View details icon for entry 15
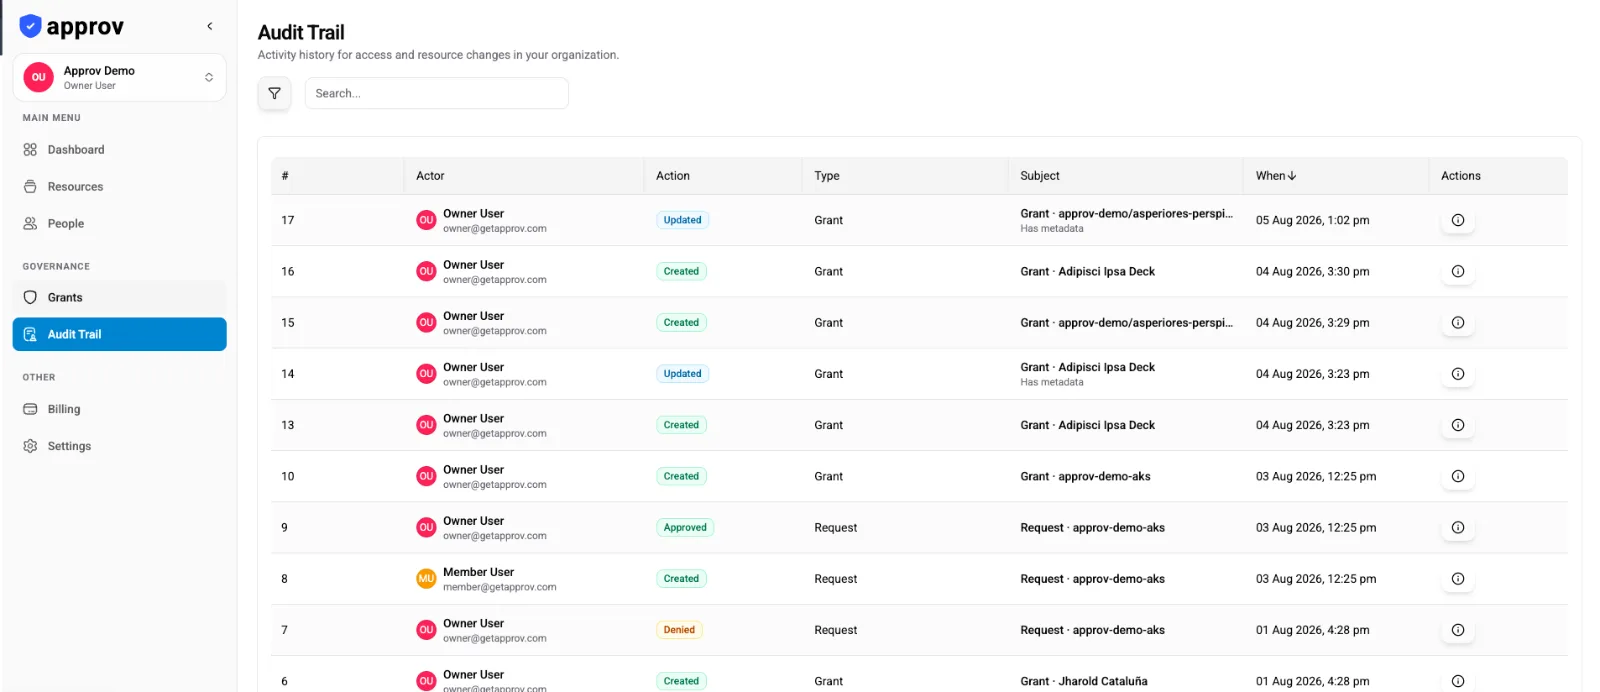The height and width of the screenshot is (692, 1600). (1458, 323)
